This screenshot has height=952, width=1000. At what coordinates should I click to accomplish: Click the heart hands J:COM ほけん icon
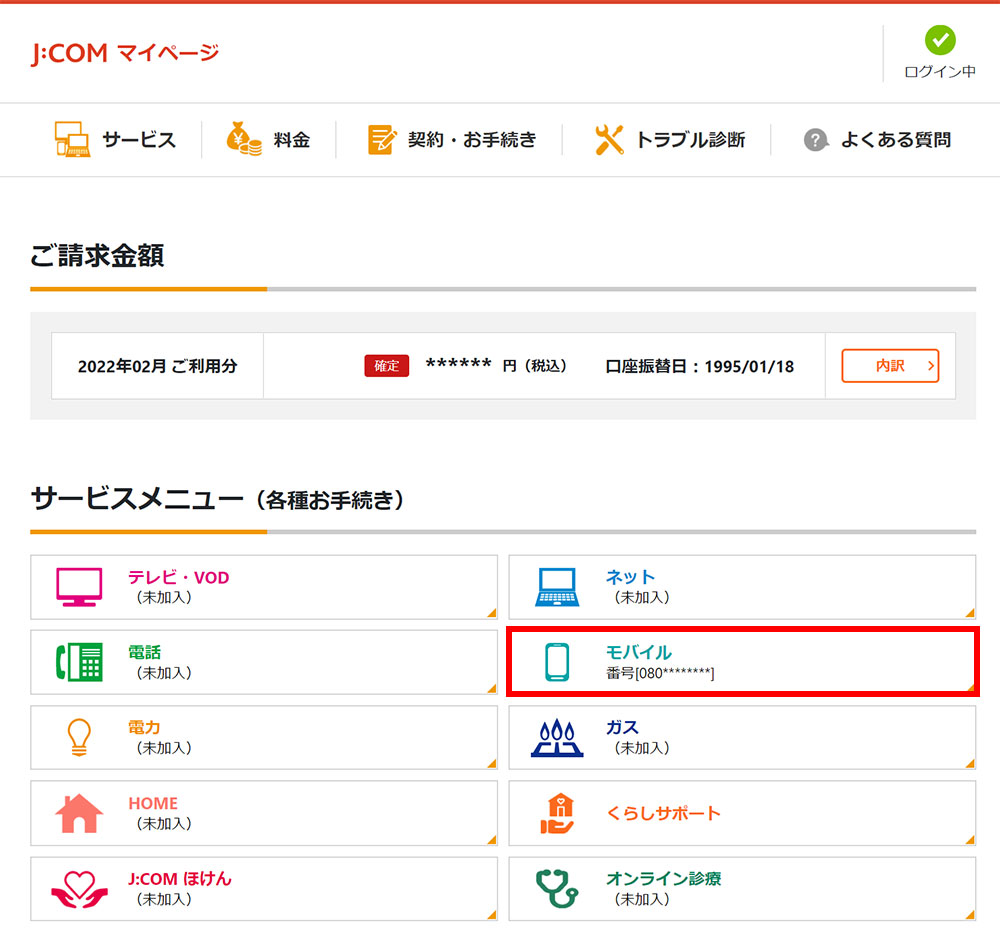tap(79, 889)
